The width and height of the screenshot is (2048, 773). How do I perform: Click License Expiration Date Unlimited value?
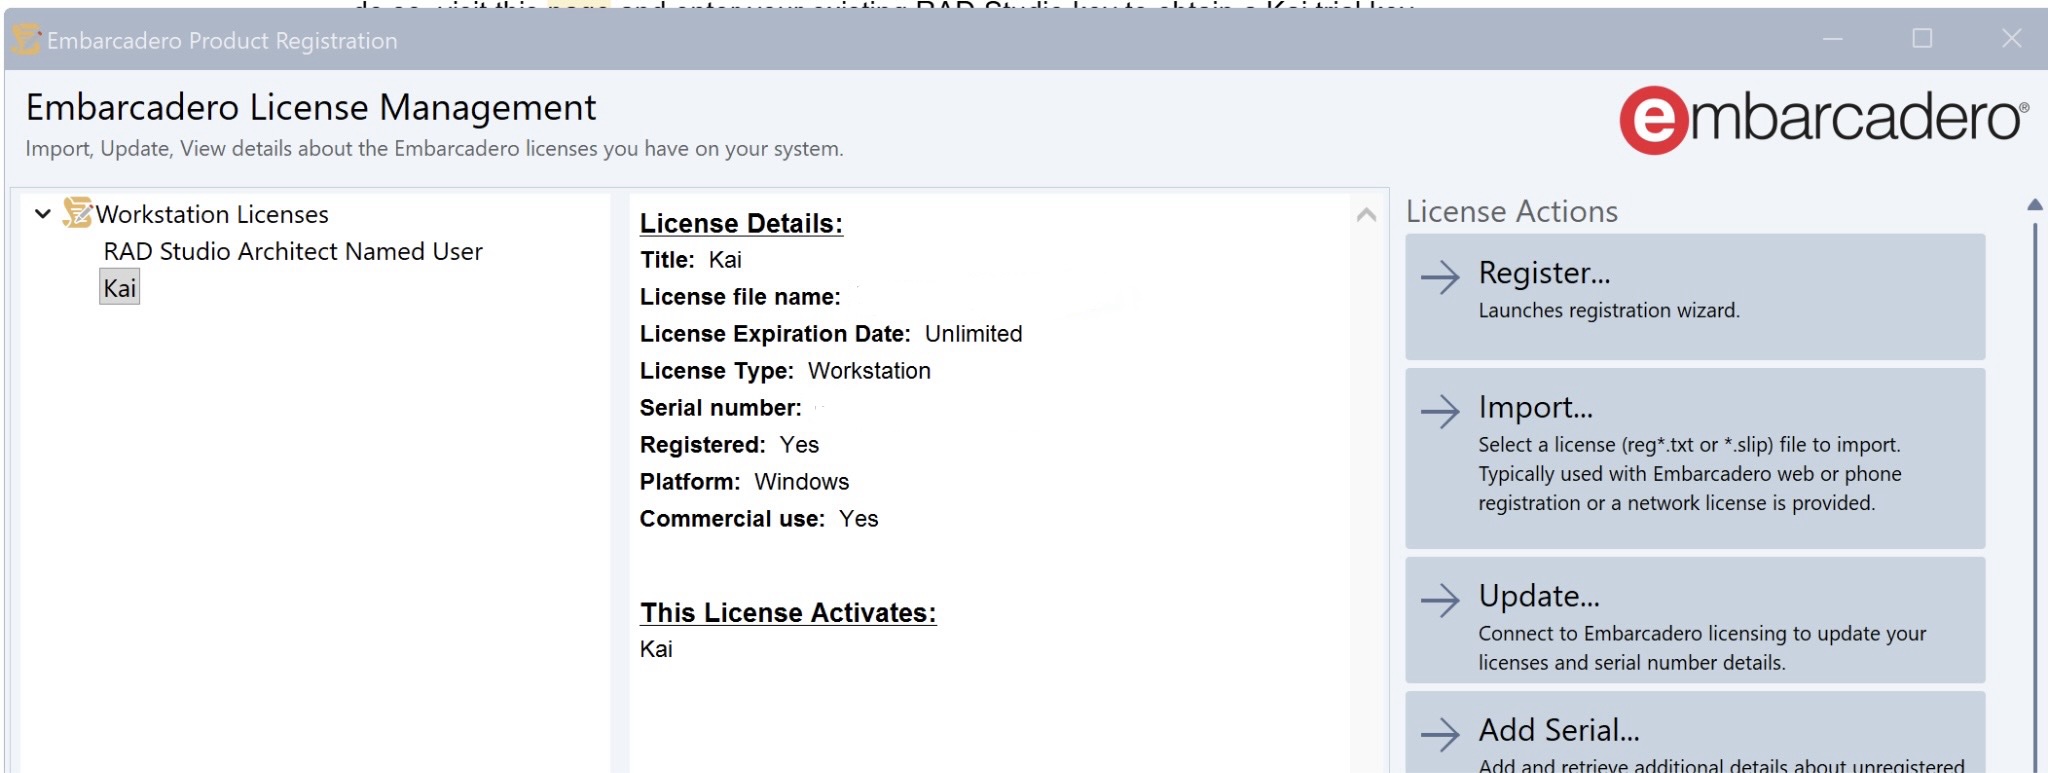[973, 334]
